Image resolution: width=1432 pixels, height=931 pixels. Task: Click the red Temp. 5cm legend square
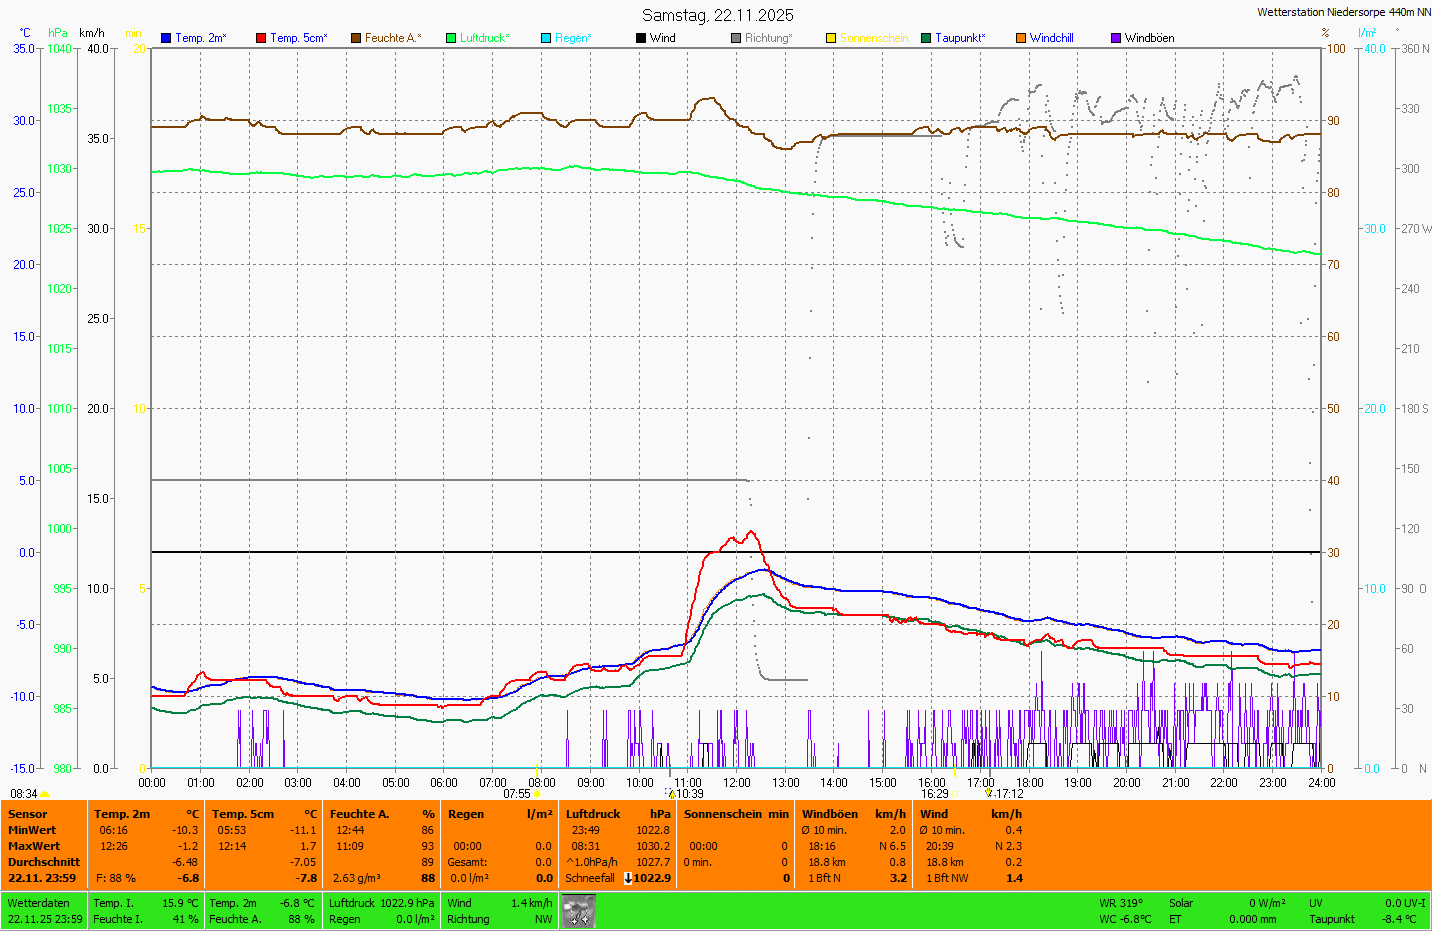click(x=261, y=38)
